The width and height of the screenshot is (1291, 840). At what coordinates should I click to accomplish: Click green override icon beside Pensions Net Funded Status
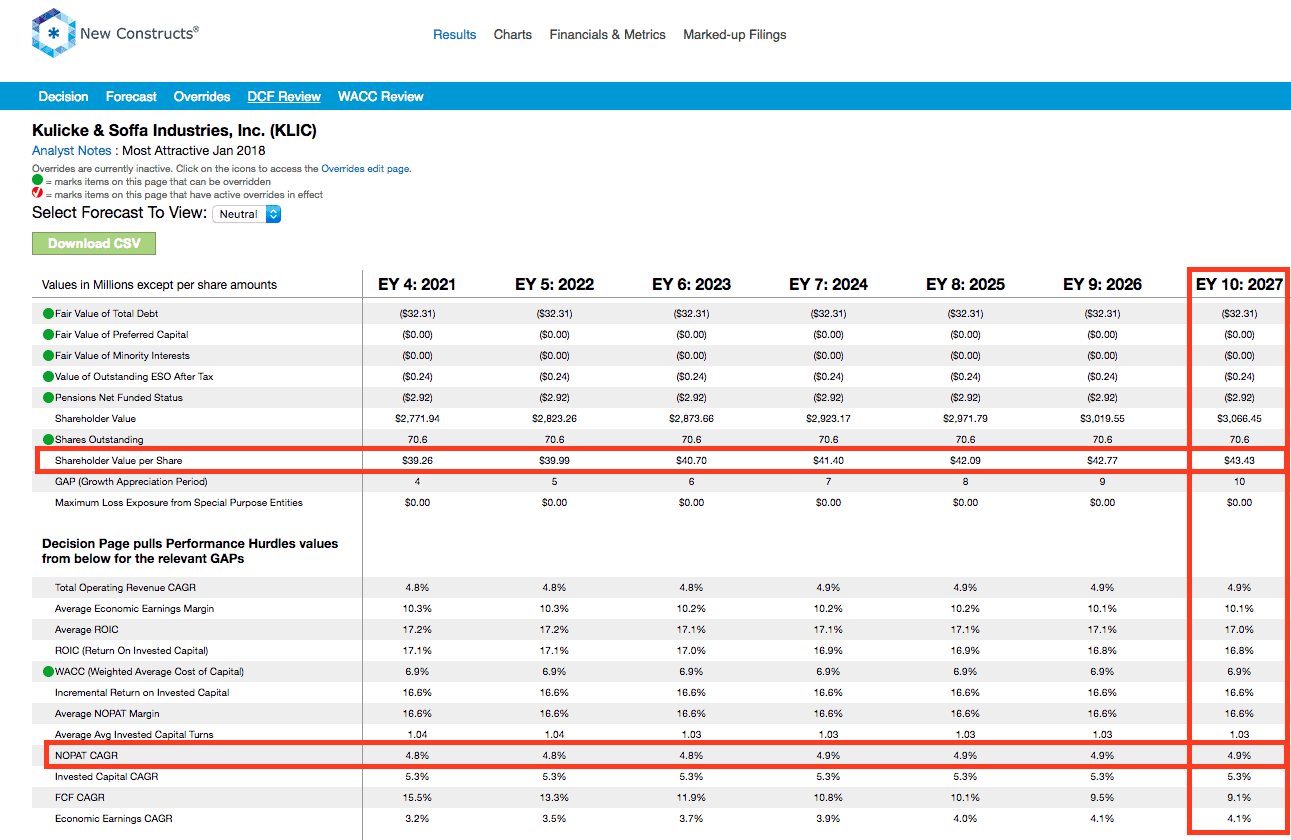click(x=48, y=398)
